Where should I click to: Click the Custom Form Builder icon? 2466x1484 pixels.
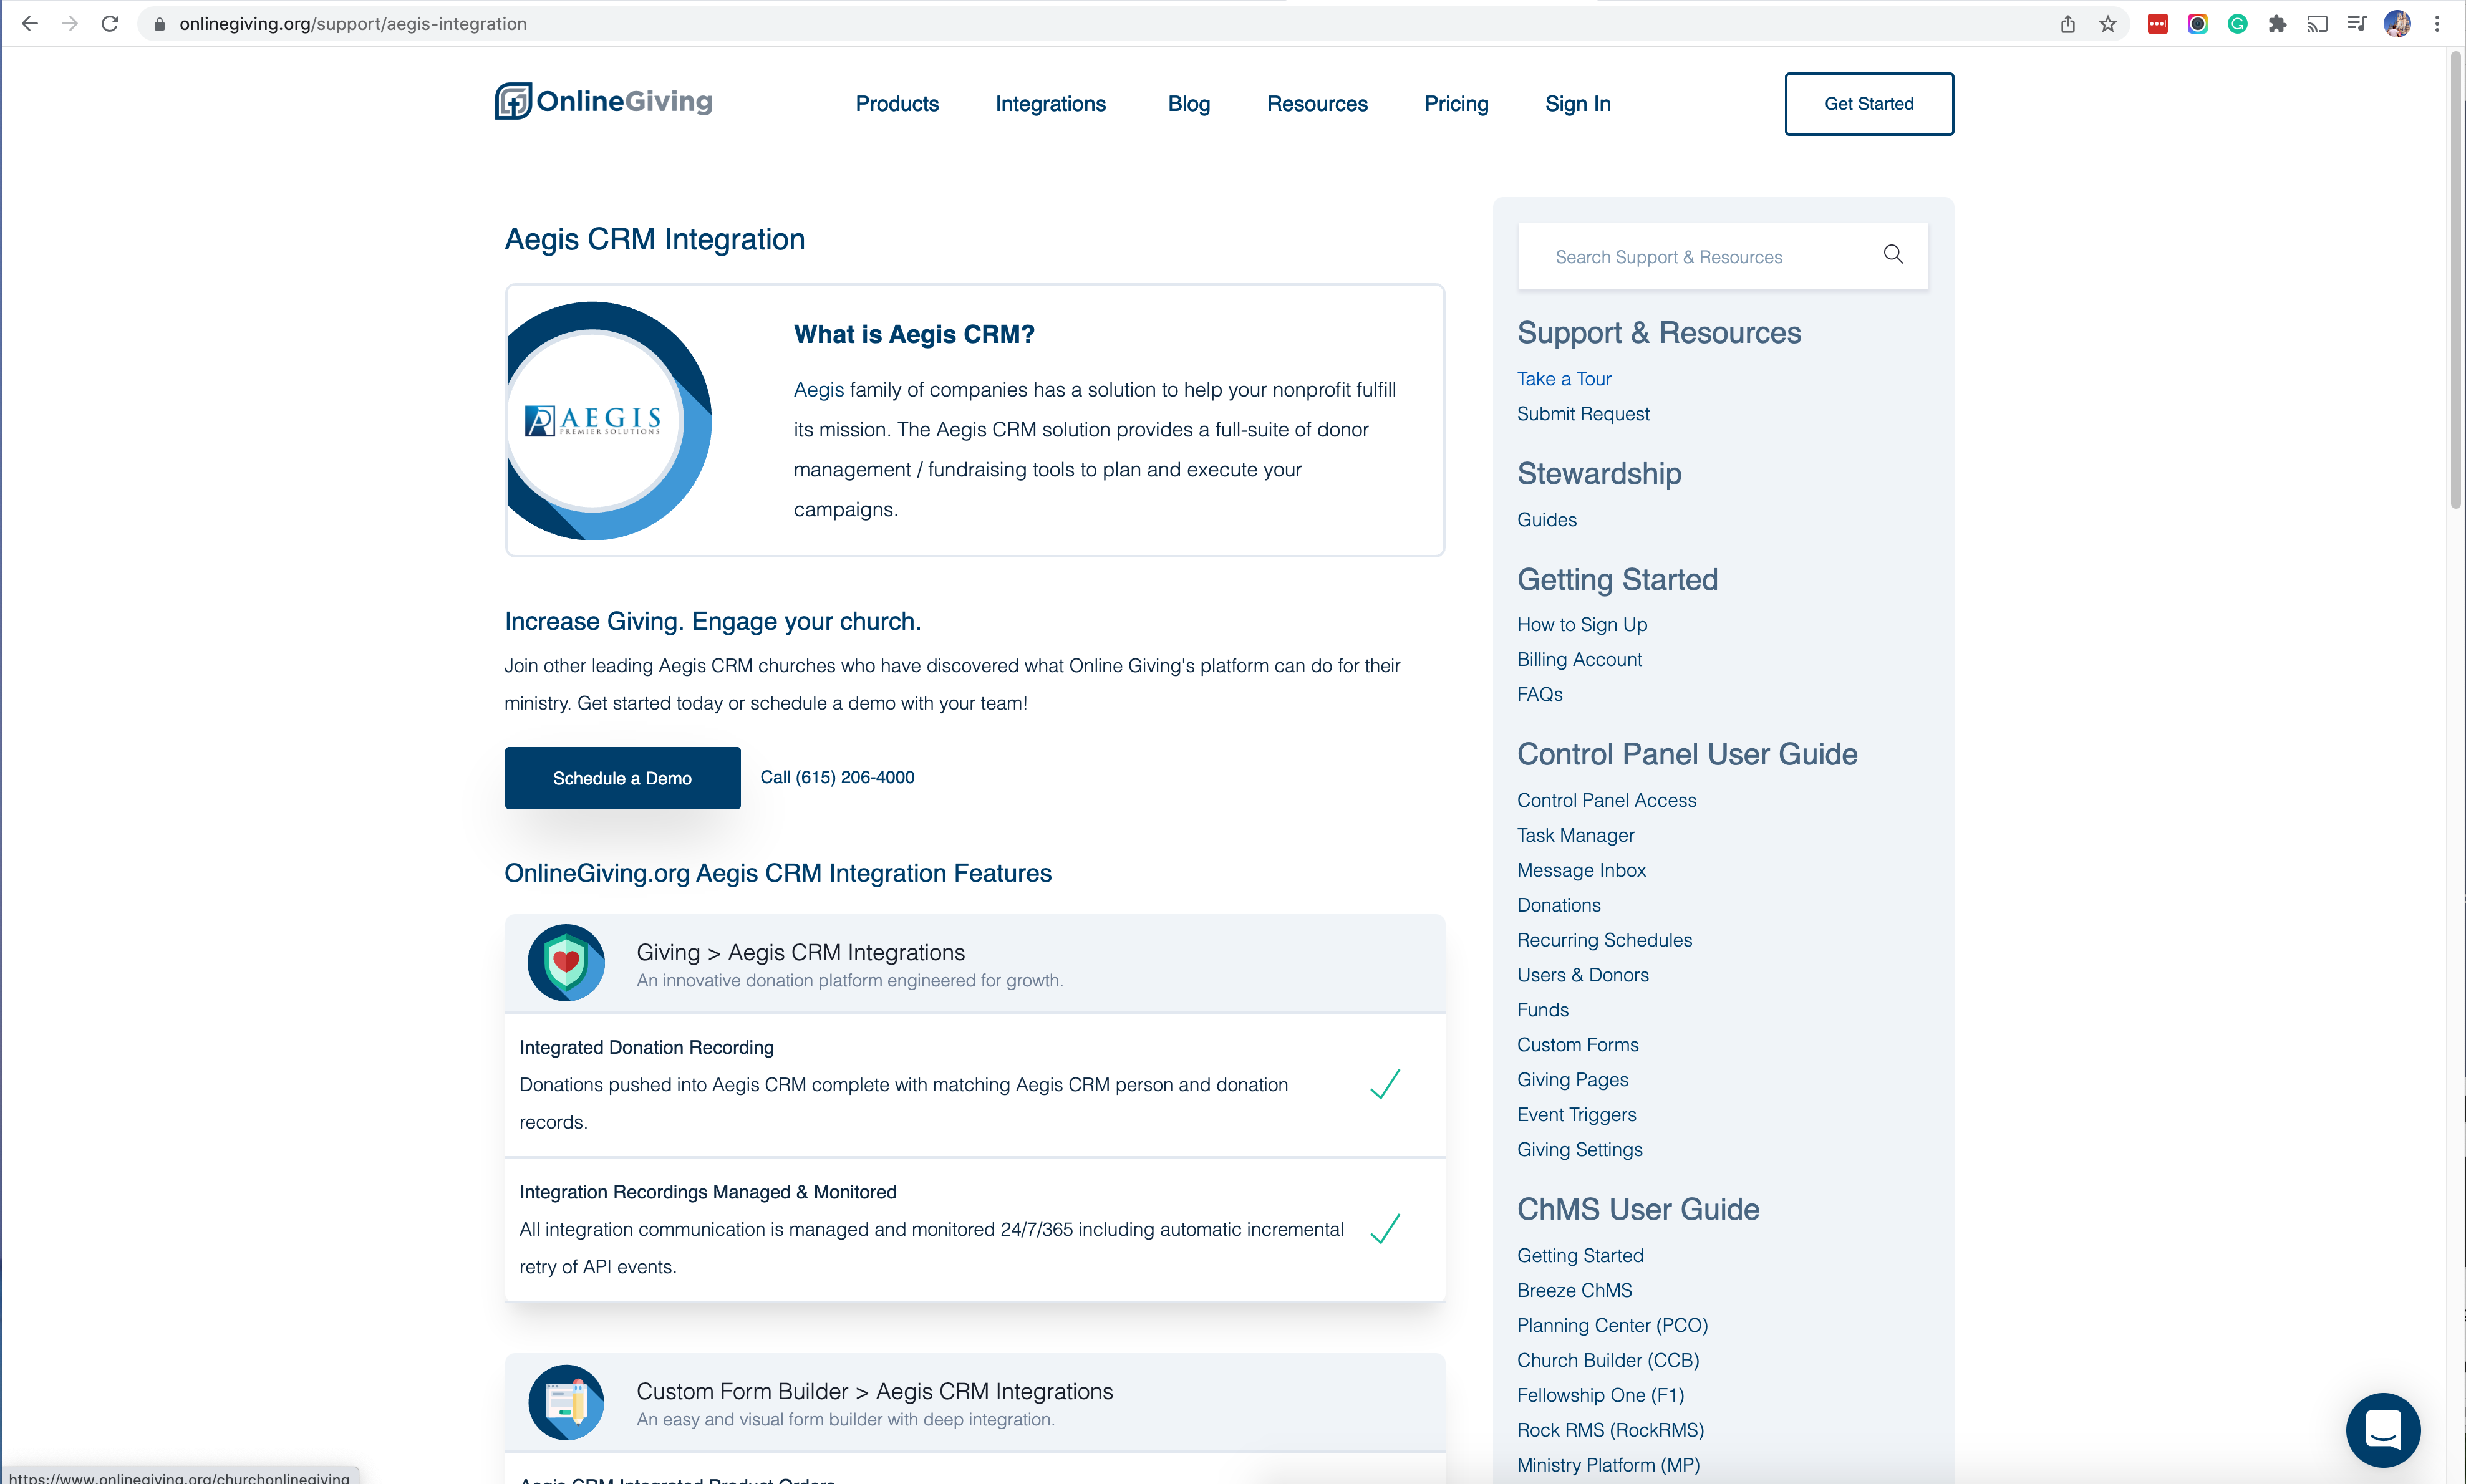[566, 1402]
